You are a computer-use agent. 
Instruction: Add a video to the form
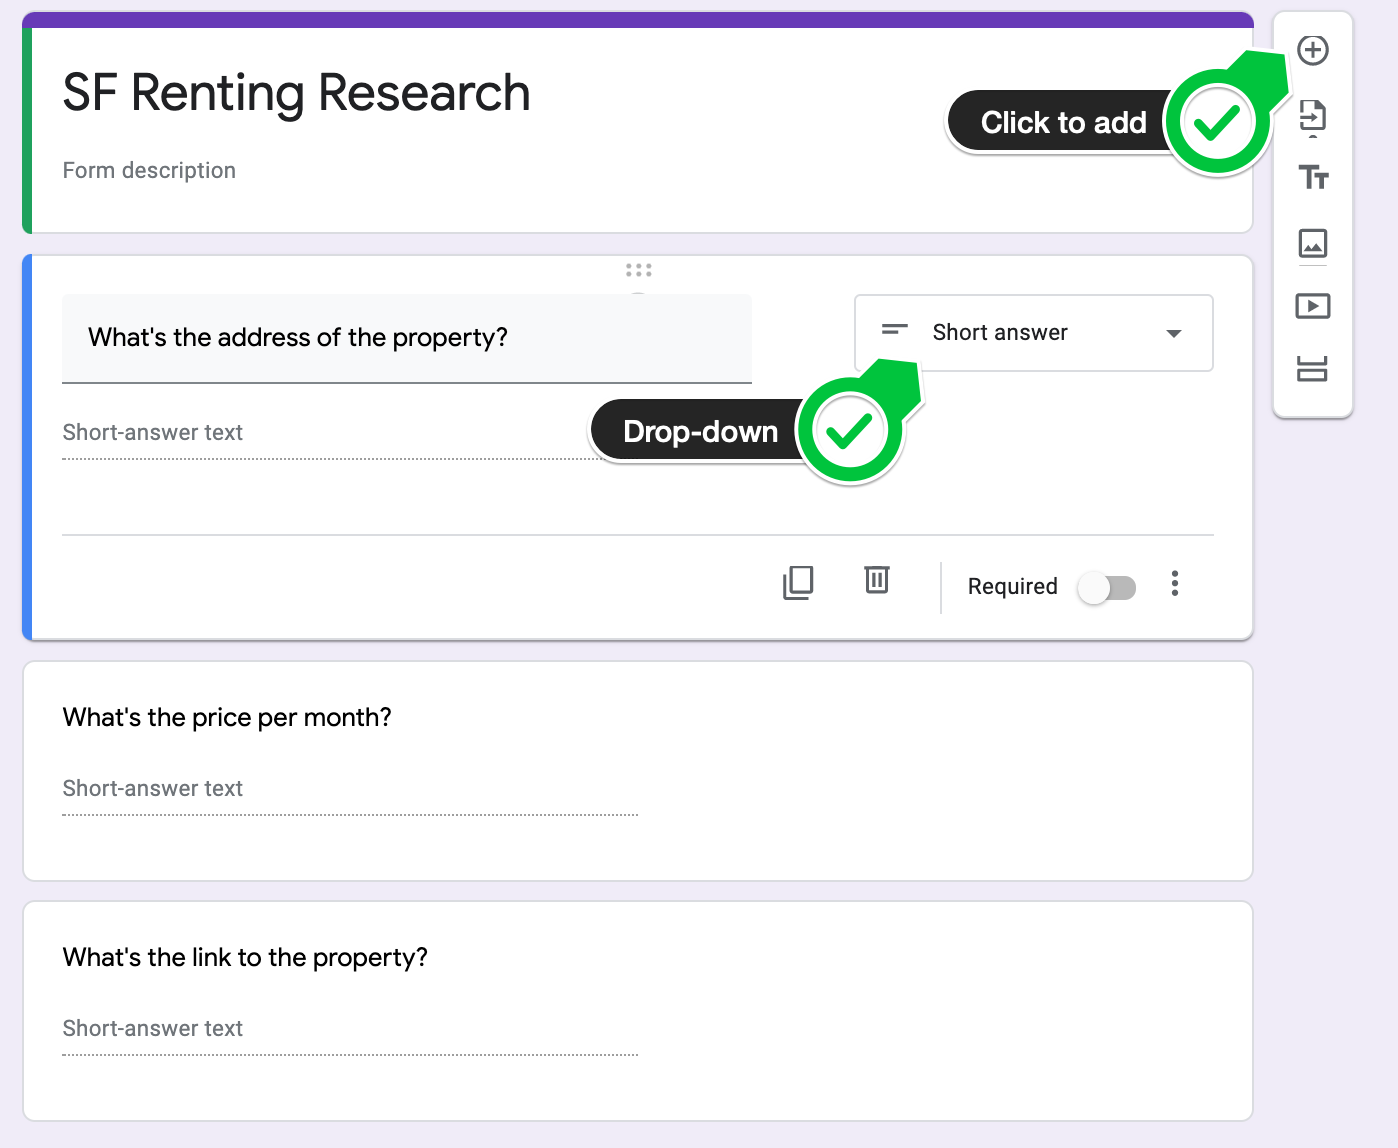point(1313,306)
